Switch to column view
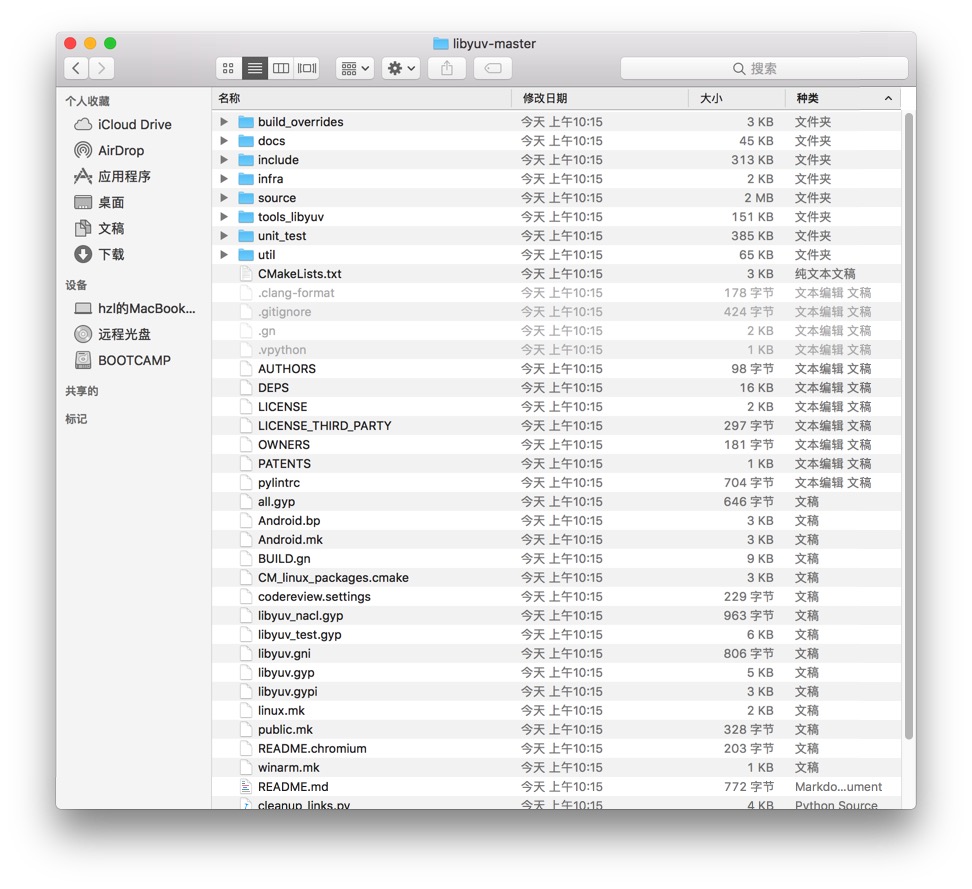 pos(281,68)
